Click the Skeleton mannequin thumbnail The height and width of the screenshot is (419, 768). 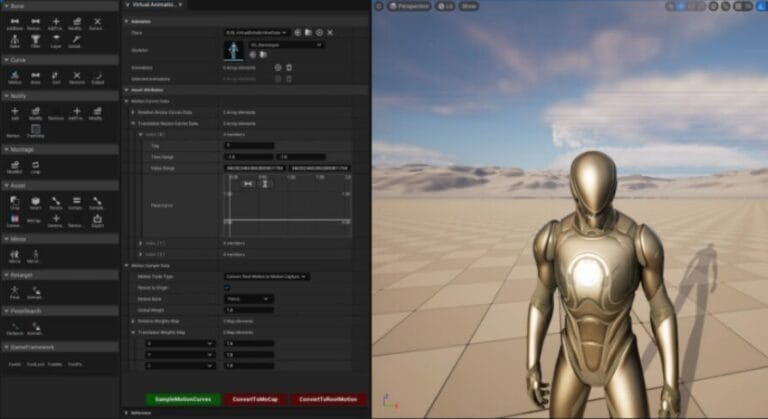(x=234, y=50)
